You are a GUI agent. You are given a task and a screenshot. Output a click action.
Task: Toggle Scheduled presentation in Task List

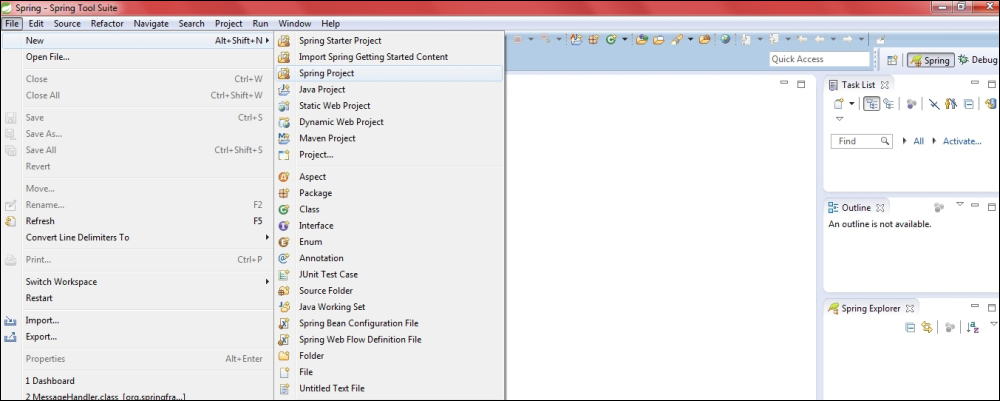888,104
